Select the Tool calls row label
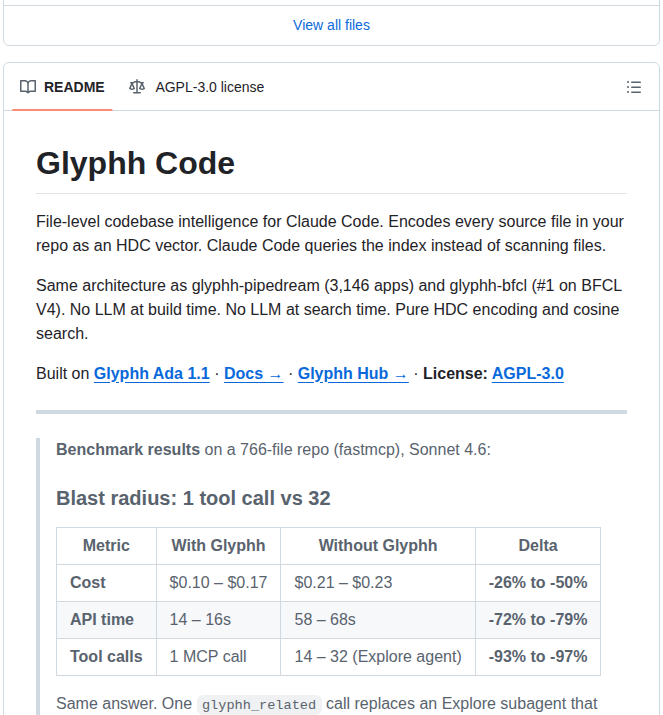Screen dimensions: 663x715 pos(106,657)
